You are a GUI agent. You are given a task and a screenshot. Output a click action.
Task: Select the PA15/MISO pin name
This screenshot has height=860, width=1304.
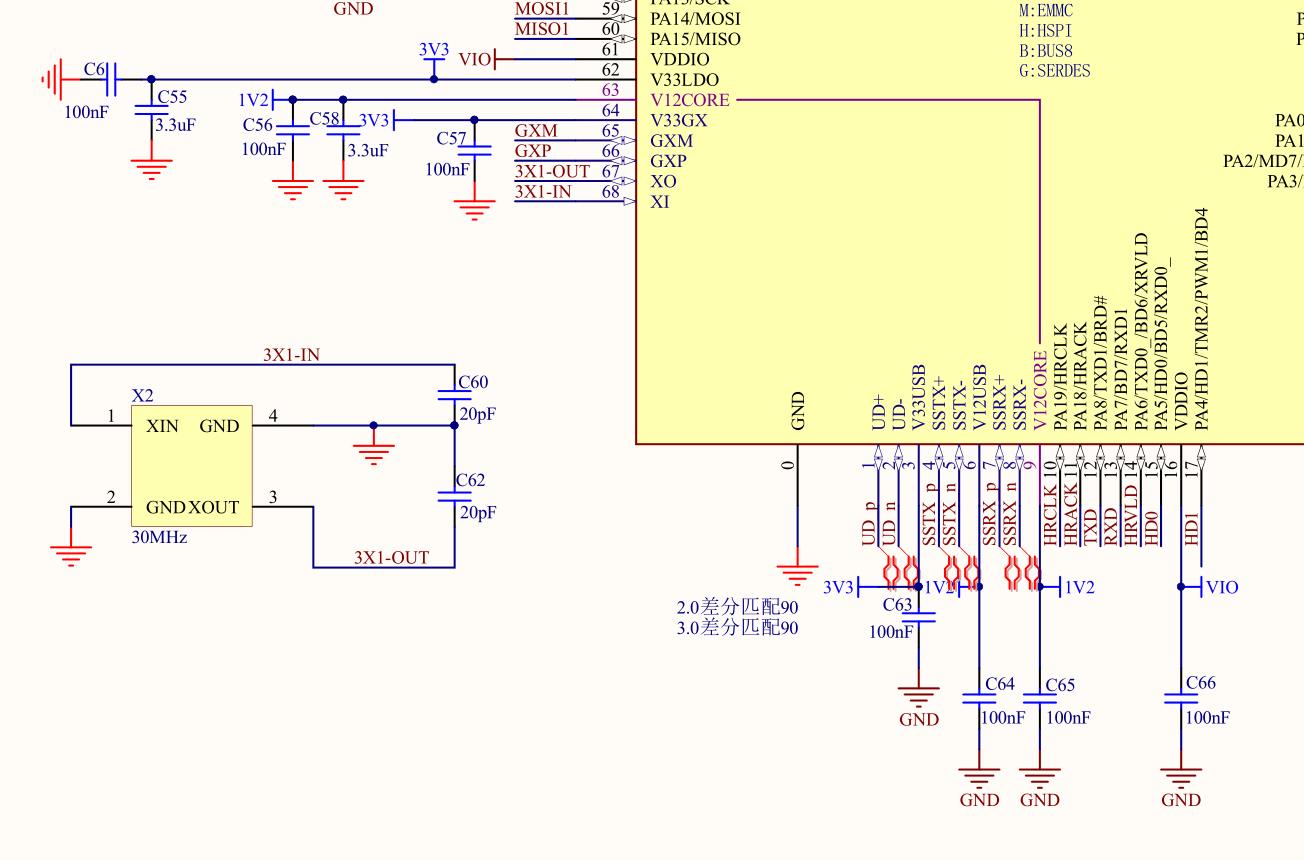tap(696, 39)
